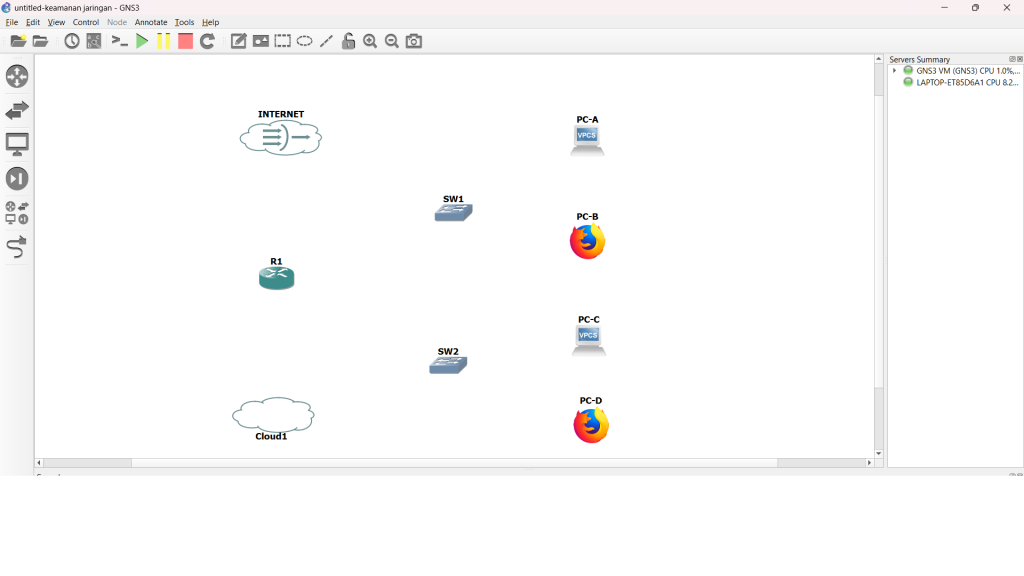Screen dimensions: 1024x576
Task: Browse end devices using the monitor icon
Action: click(17, 144)
